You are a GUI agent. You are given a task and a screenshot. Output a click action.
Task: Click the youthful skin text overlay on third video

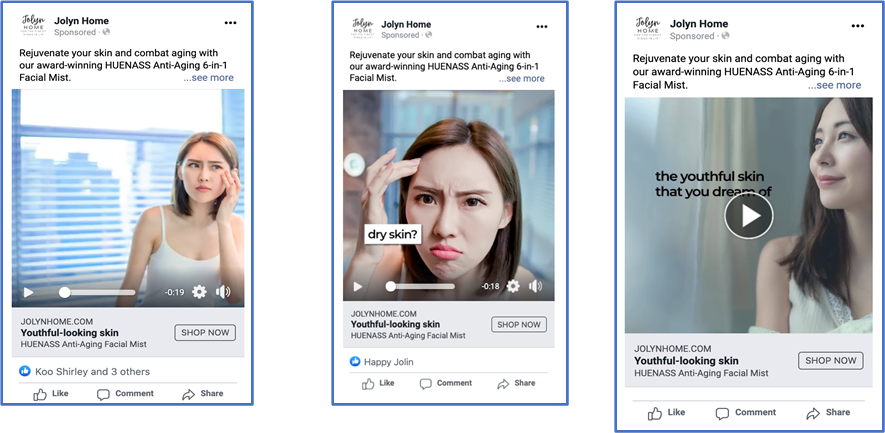tap(713, 184)
